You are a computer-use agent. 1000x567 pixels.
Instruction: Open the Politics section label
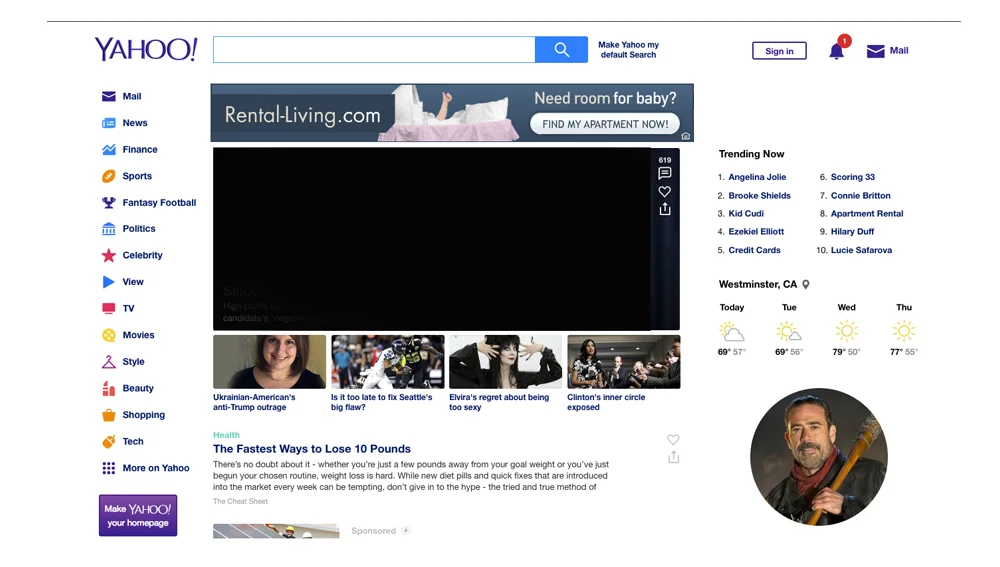point(139,229)
